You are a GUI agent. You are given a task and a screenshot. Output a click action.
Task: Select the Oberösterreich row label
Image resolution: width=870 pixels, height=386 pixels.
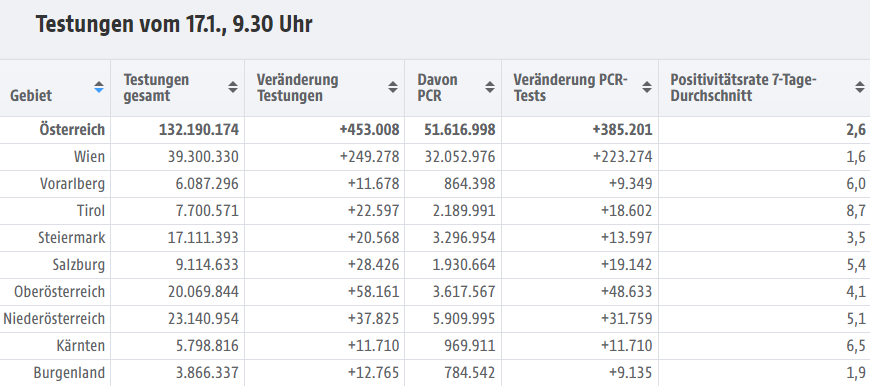point(59,292)
